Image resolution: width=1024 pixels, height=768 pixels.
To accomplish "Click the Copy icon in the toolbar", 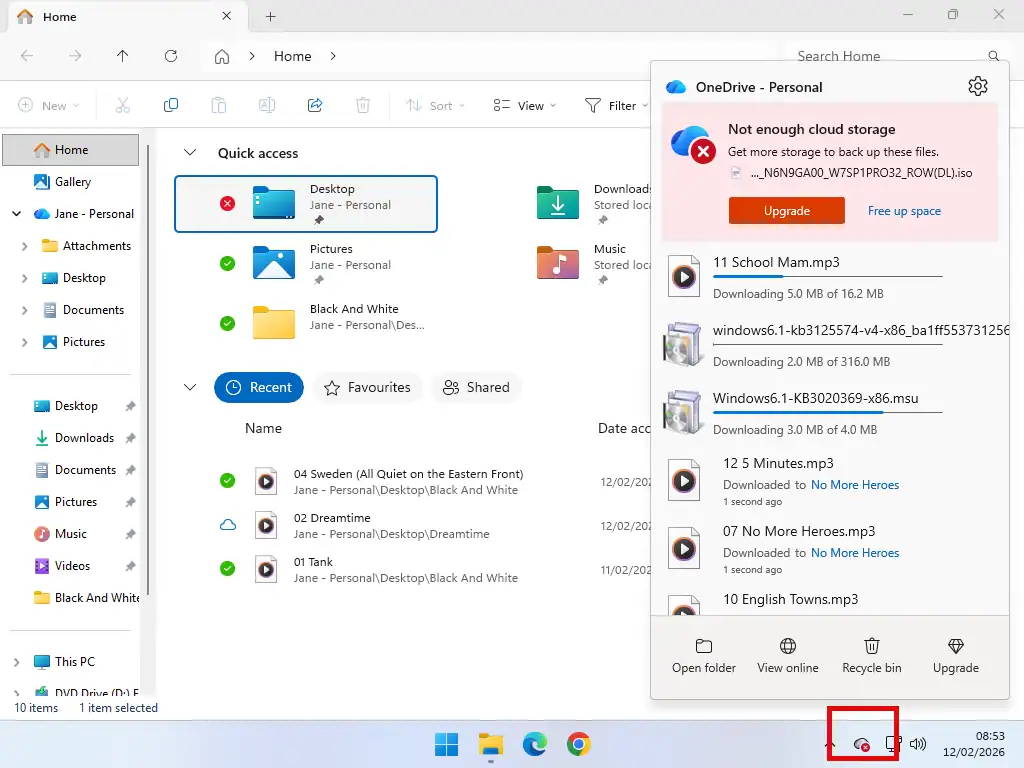I will coord(171,104).
